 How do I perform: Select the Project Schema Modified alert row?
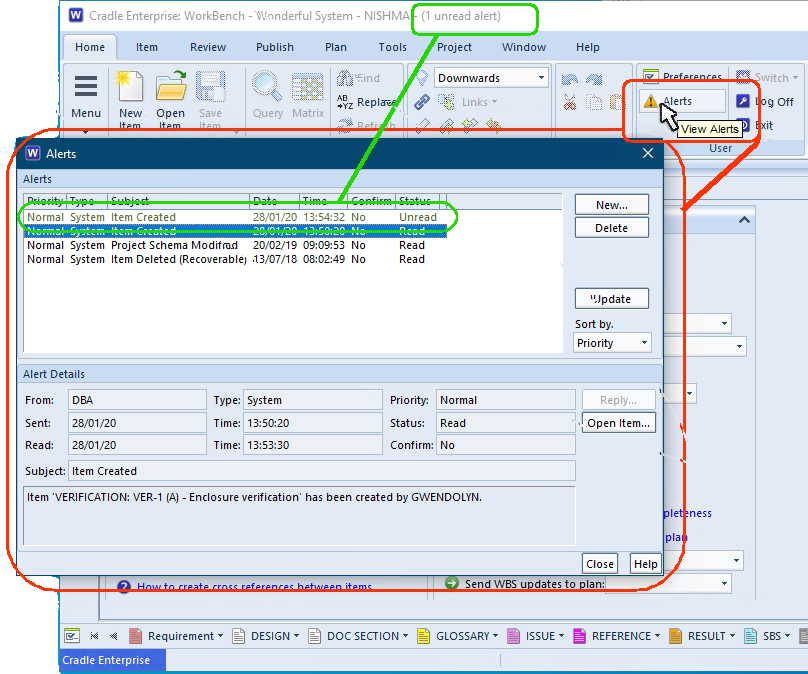click(x=234, y=245)
